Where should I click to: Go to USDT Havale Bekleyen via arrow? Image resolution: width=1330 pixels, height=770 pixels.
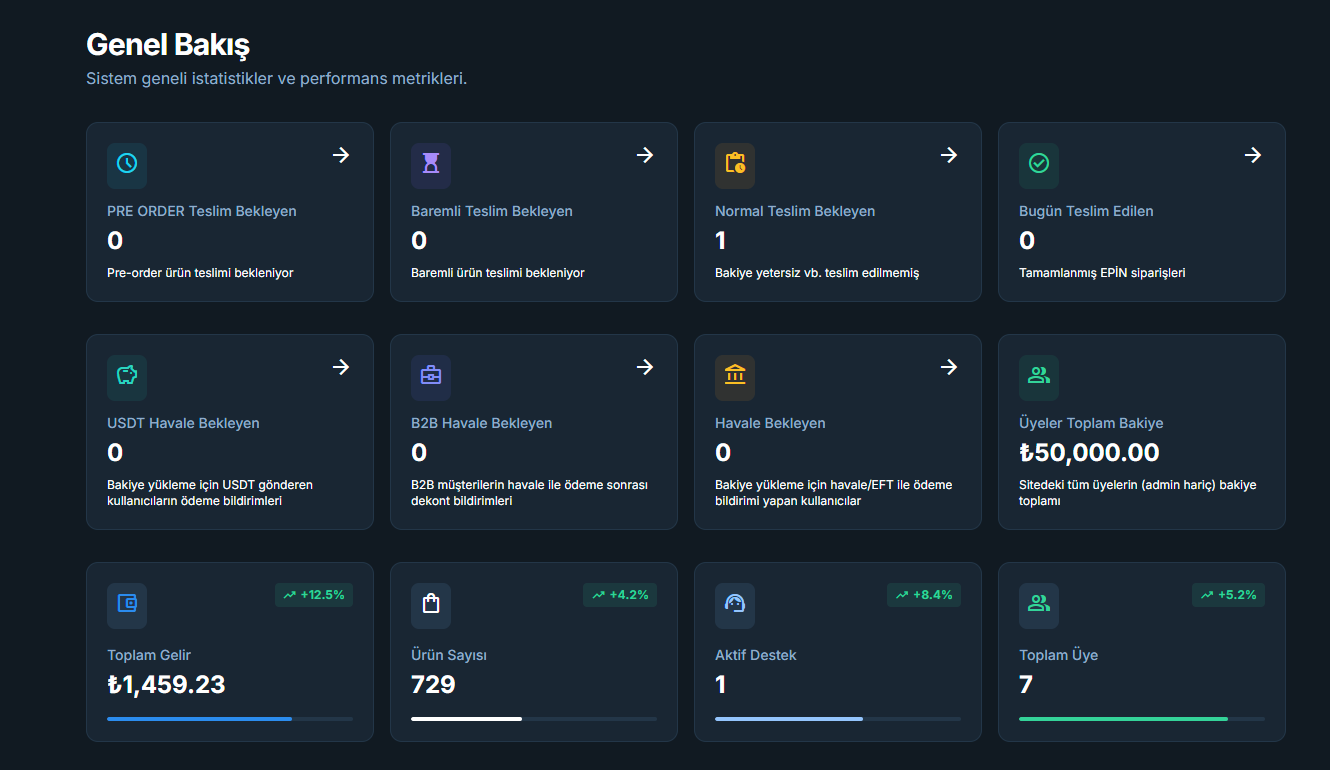[x=341, y=367]
